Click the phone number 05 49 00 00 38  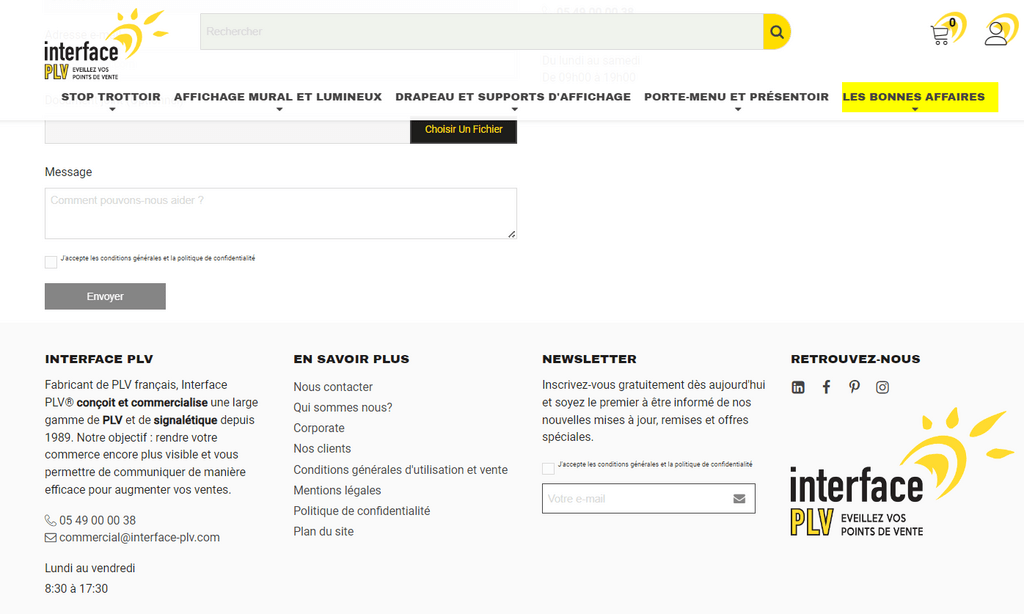97,521
